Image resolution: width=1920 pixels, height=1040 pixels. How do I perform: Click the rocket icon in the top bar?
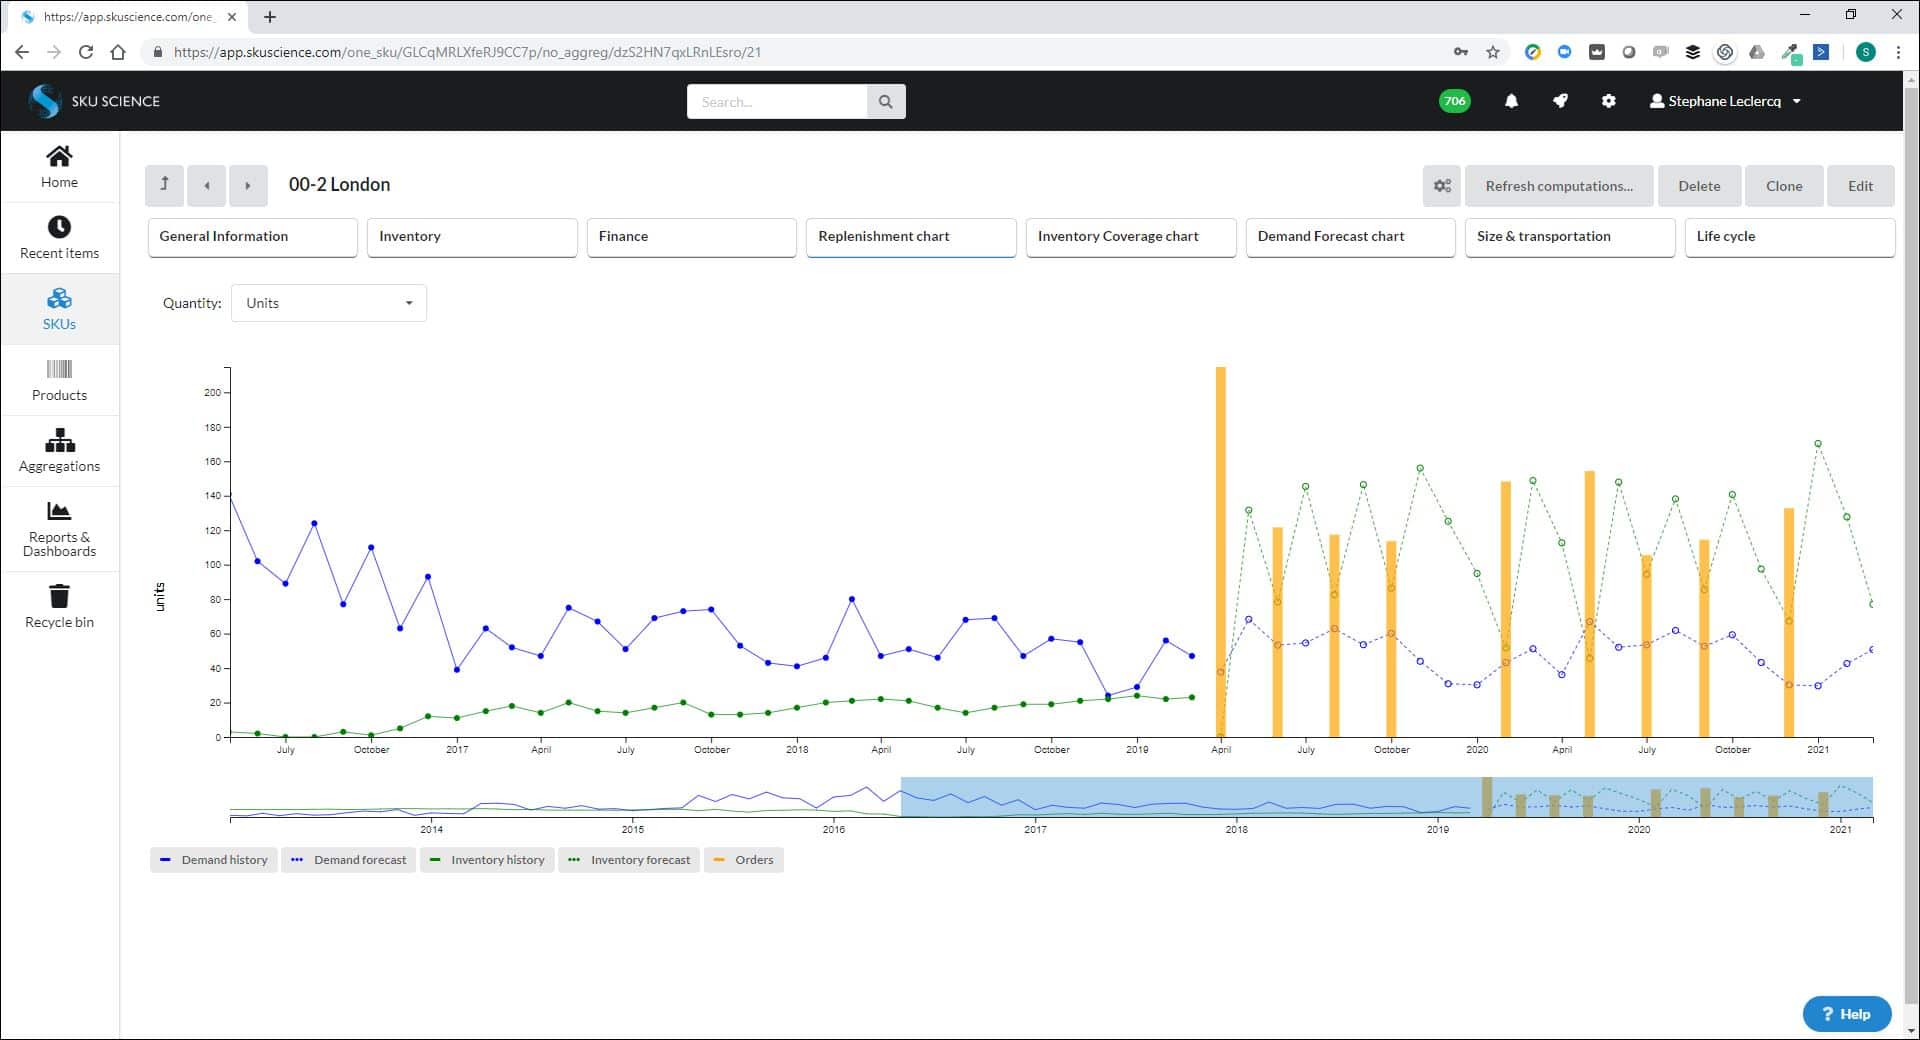(x=1560, y=101)
